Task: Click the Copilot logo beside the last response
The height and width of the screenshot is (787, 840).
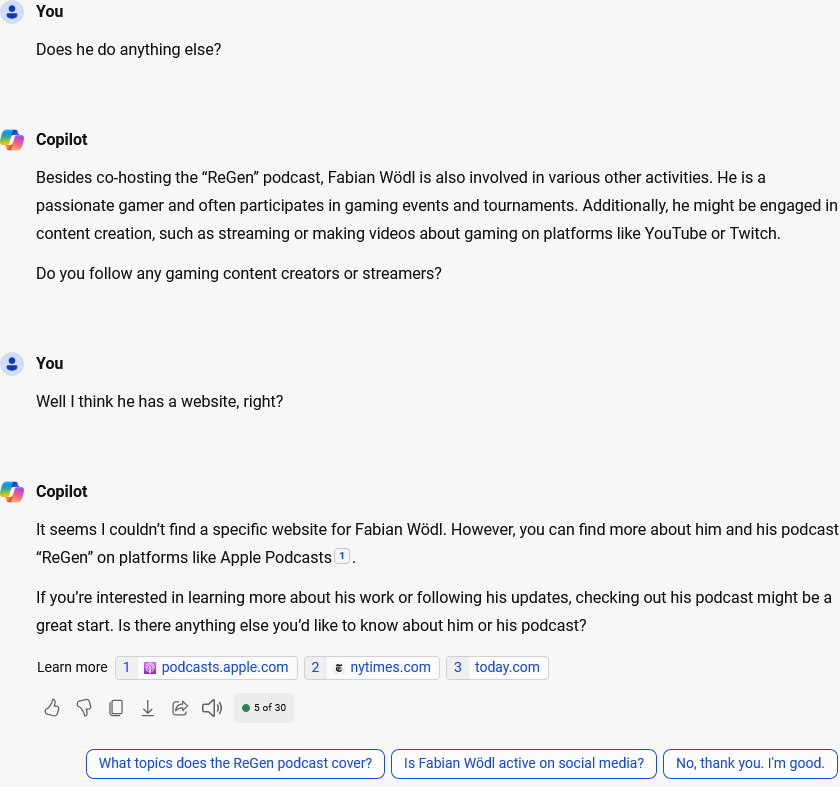Action: [x=12, y=492]
